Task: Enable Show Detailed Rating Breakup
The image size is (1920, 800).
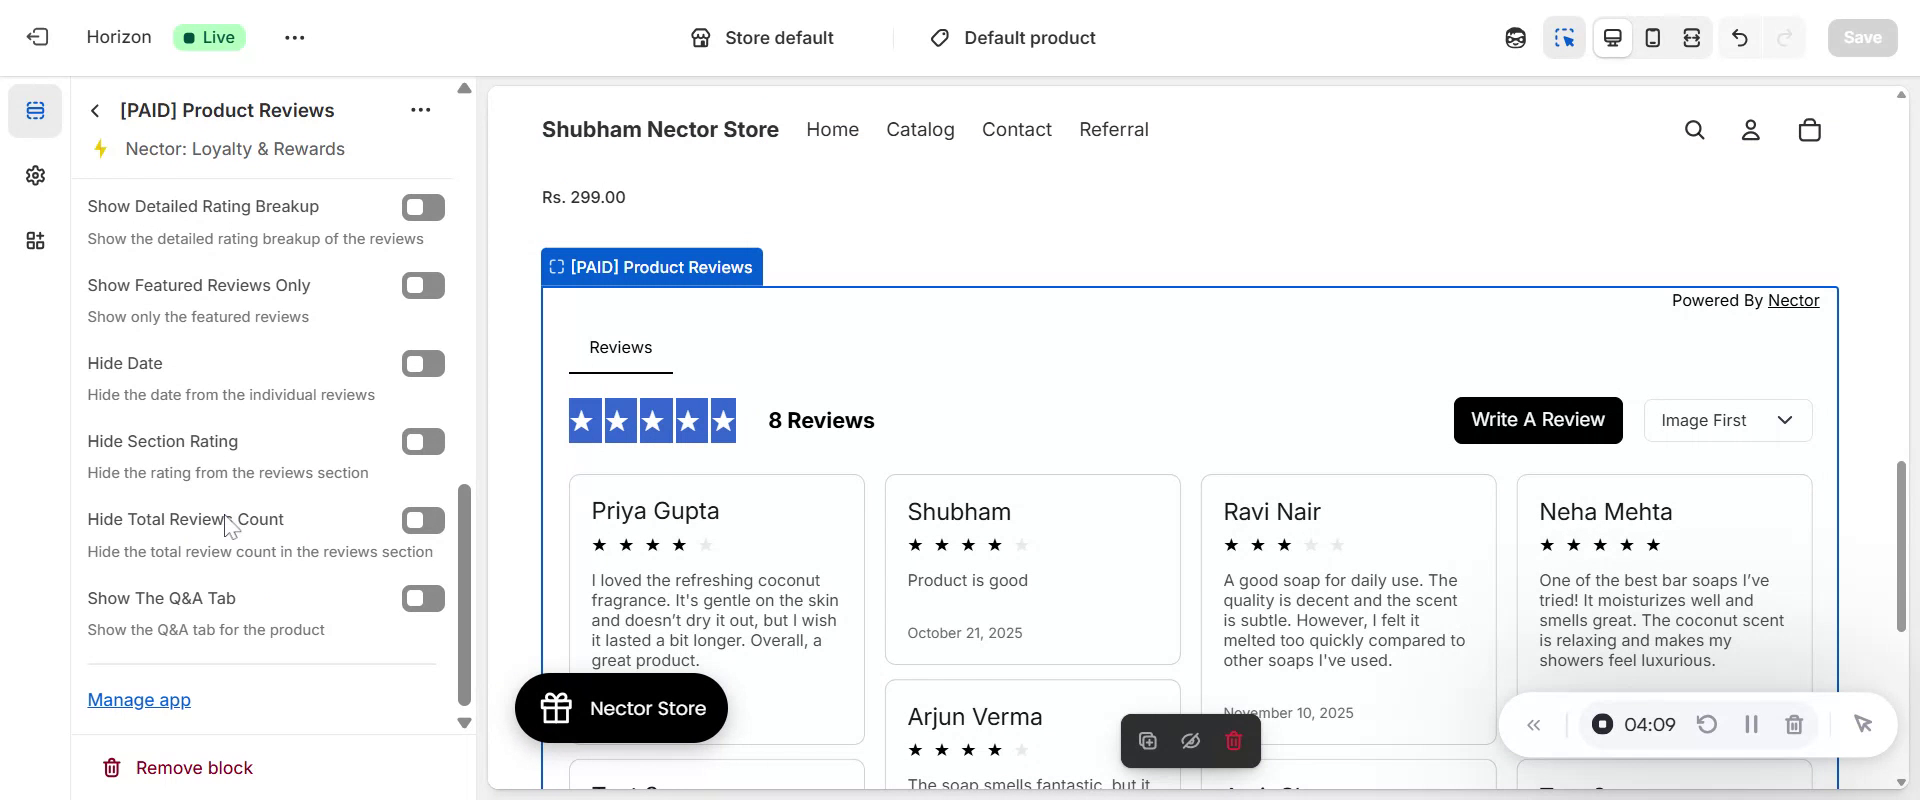Action: tap(423, 207)
